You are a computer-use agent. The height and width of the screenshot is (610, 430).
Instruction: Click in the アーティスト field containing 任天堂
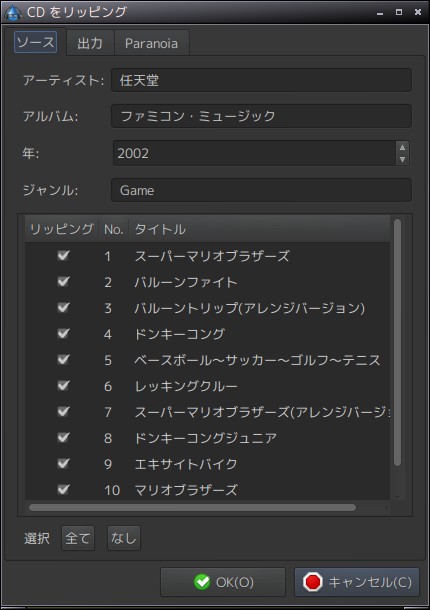tap(261, 80)
